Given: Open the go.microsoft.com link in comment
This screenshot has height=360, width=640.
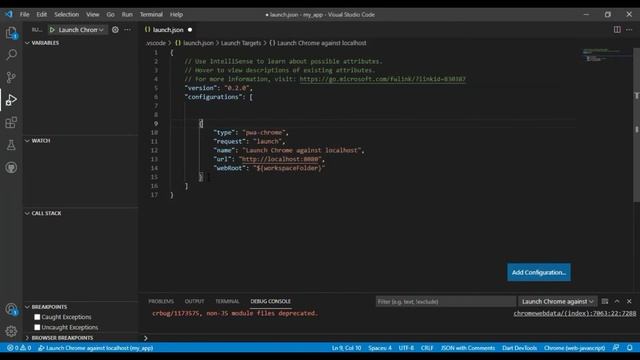Looking at the screenshot, I should click(382, 79).
